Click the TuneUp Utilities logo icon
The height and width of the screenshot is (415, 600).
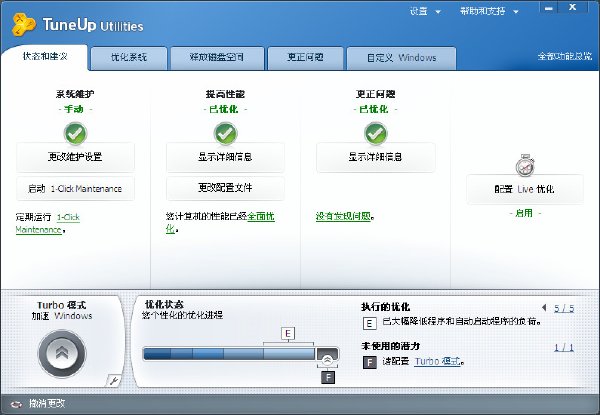(23, 24)
